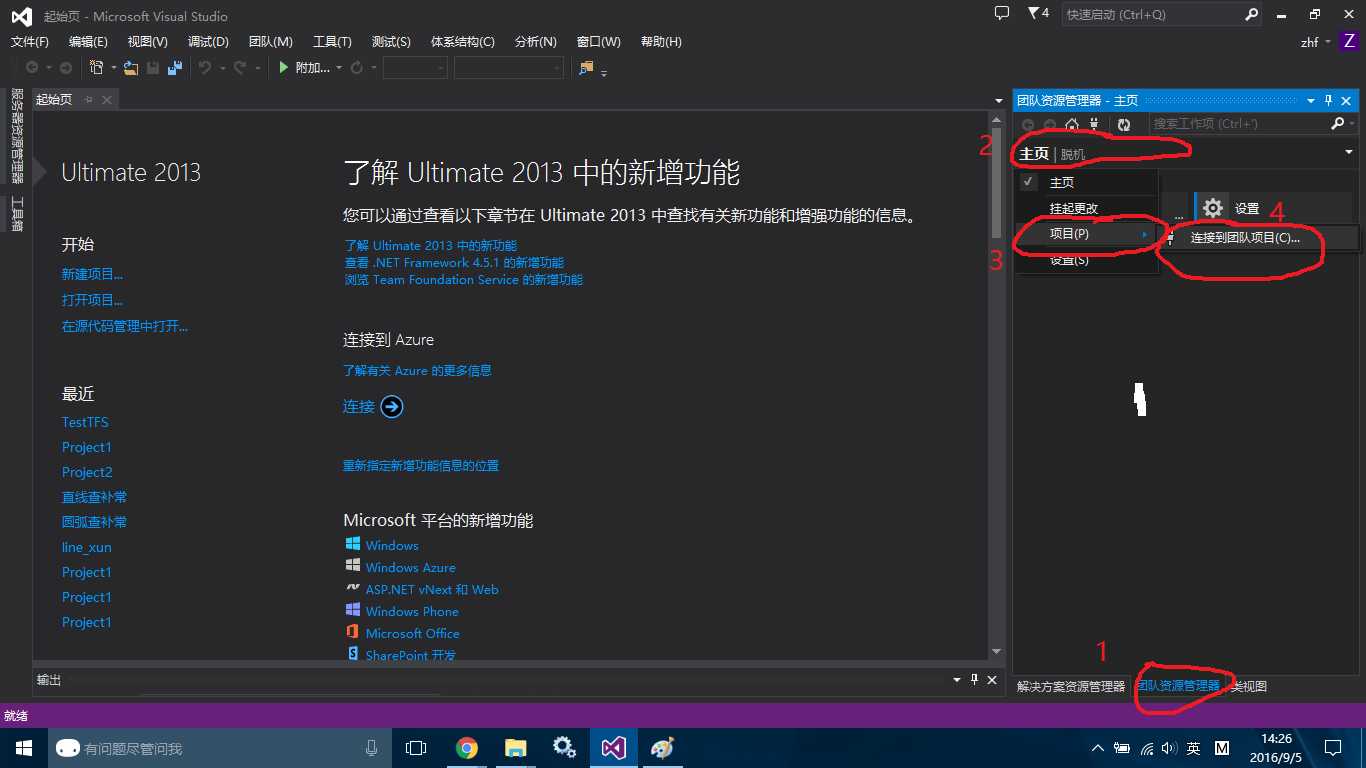Open recent project 直线查补常
1366x768 pixels.
[x=94, y=497]
